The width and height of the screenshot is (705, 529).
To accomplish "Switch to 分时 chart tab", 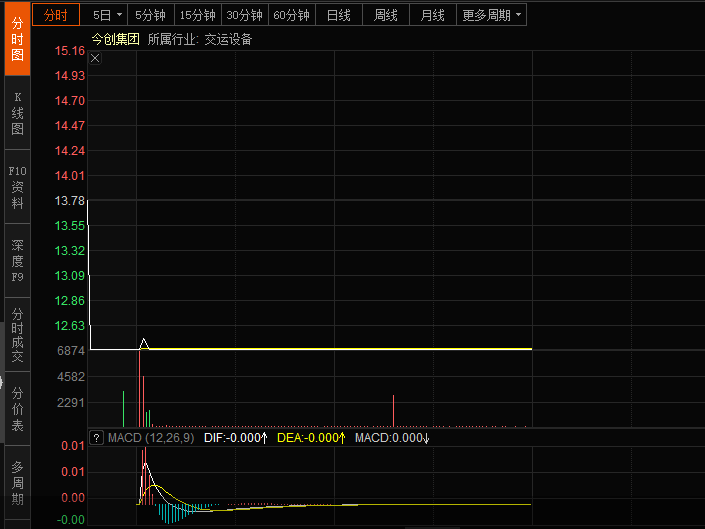I will [x=56, y=15].
